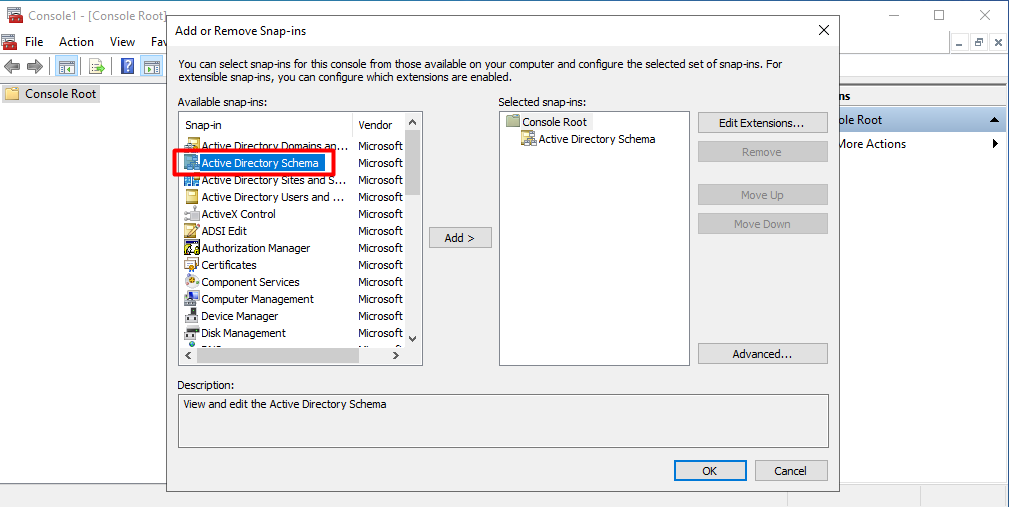1009x507 pixels.
Task: Click scroll left arrow of available snap-ins list
Action: (x=189, y=355)
